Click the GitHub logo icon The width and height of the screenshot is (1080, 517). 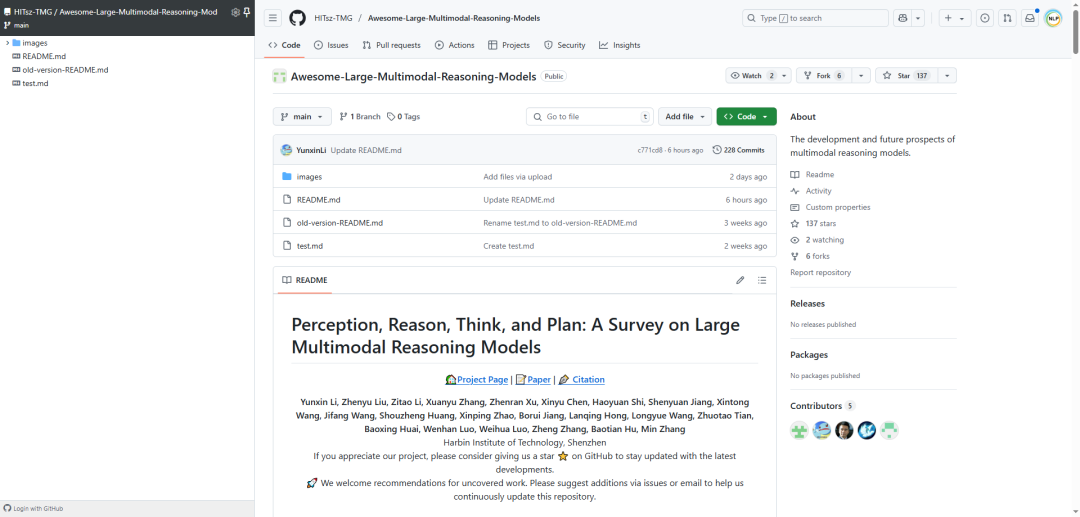(x=297, y=18)
